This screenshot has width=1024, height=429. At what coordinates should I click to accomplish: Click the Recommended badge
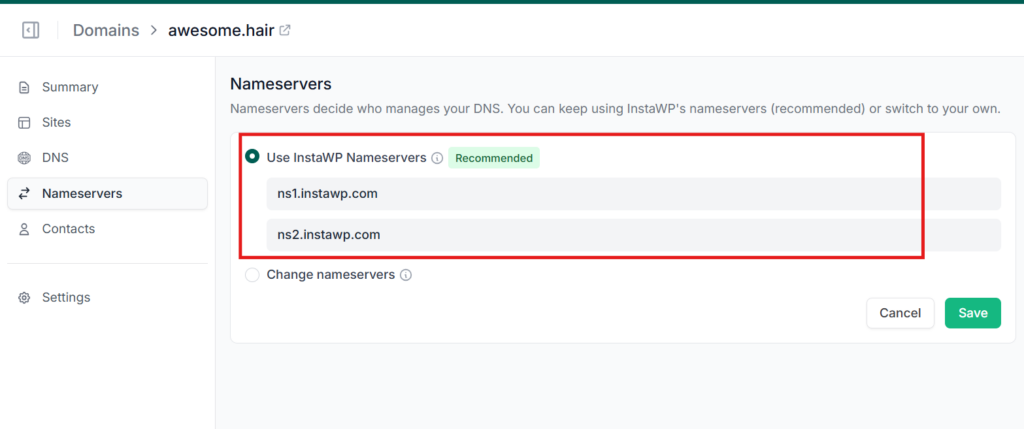[x=494, y=158]
